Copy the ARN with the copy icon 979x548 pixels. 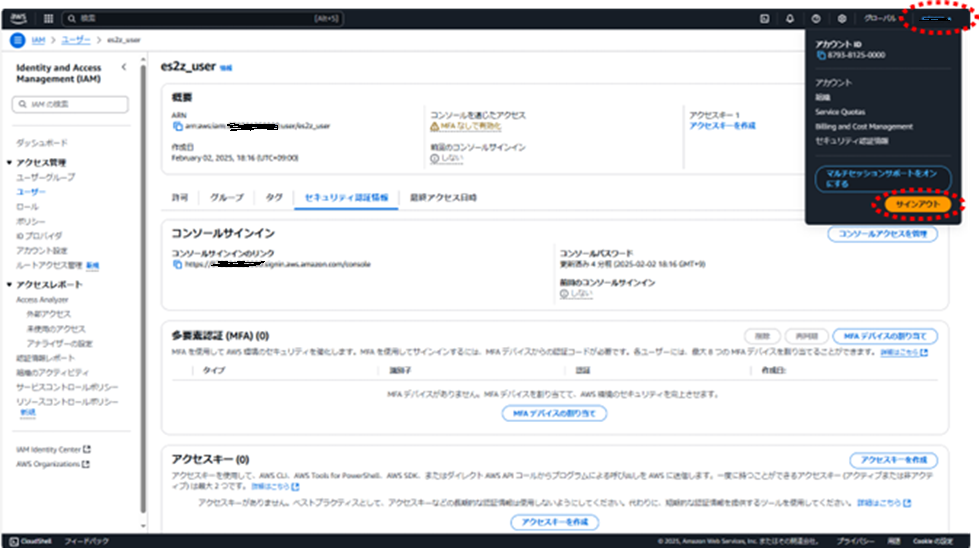pos(177,126)
